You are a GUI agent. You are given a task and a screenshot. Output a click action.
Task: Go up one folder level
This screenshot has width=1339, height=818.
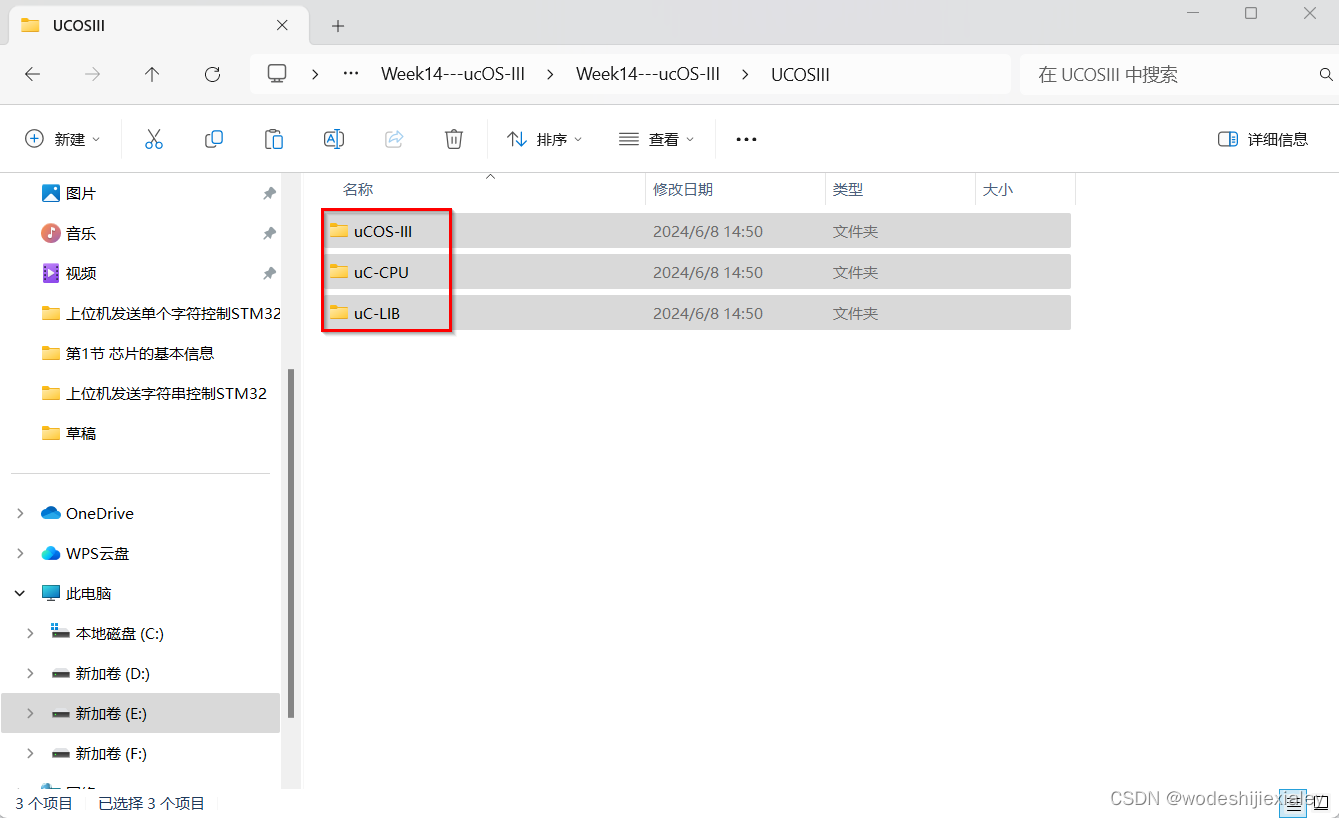coord(152,74)
